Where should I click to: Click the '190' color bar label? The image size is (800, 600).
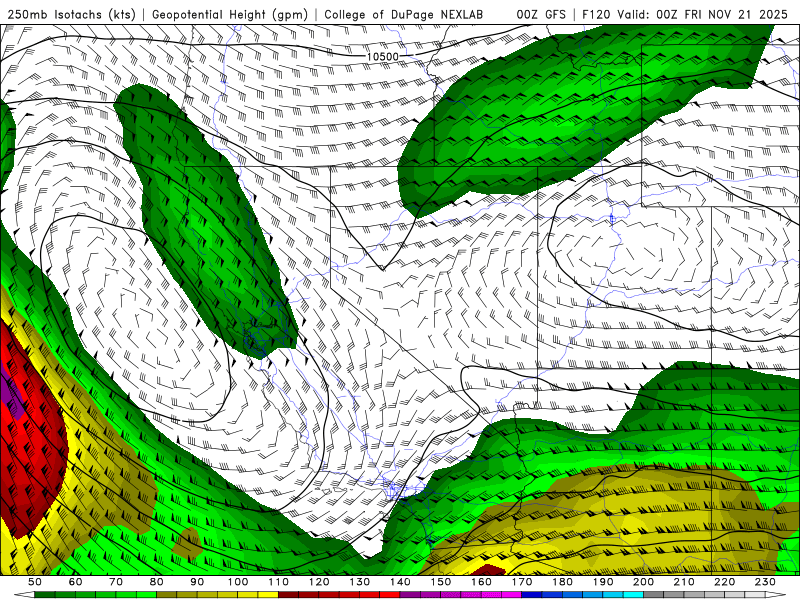click(x=603, y=582)
